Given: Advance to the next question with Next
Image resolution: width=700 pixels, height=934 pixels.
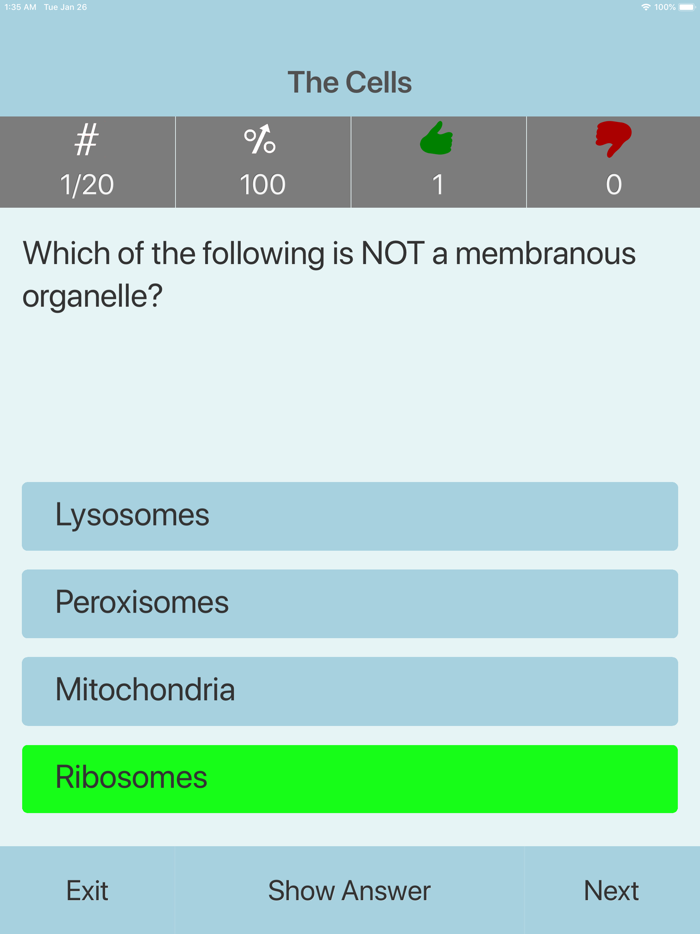Looking at the screenshot, I should (612, 890).
